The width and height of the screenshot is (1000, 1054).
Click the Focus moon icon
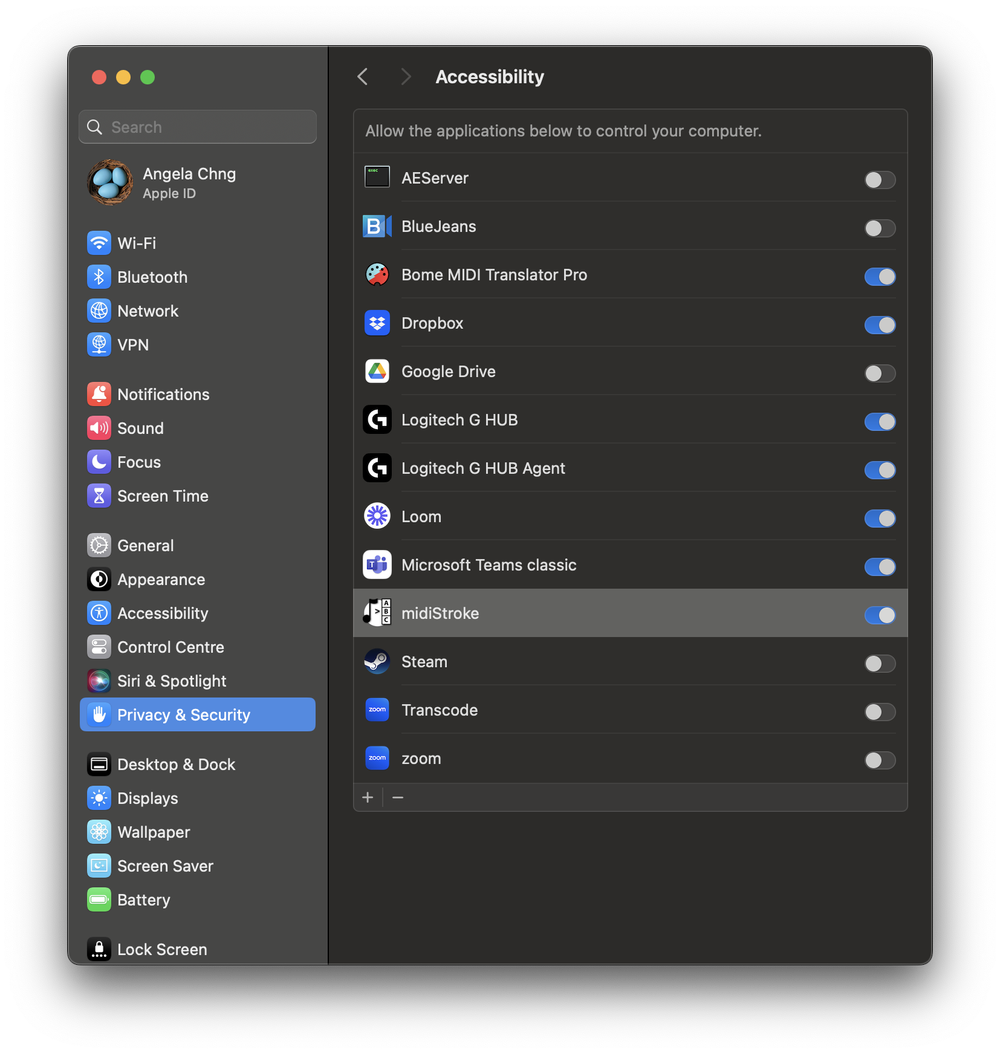(x=99, y=462)
